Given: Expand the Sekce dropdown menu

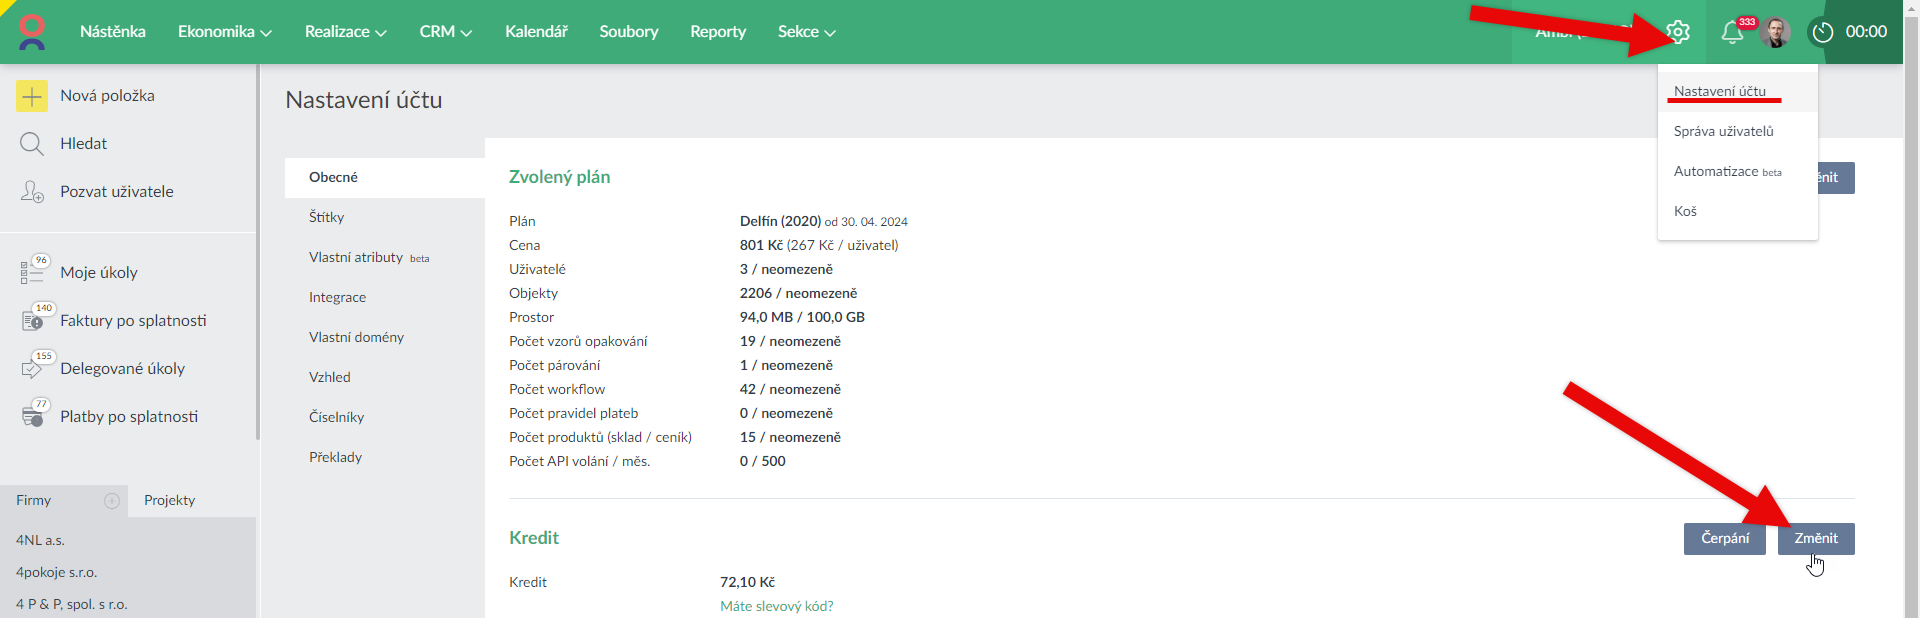Looking at the screenshot, I should 806,32.
